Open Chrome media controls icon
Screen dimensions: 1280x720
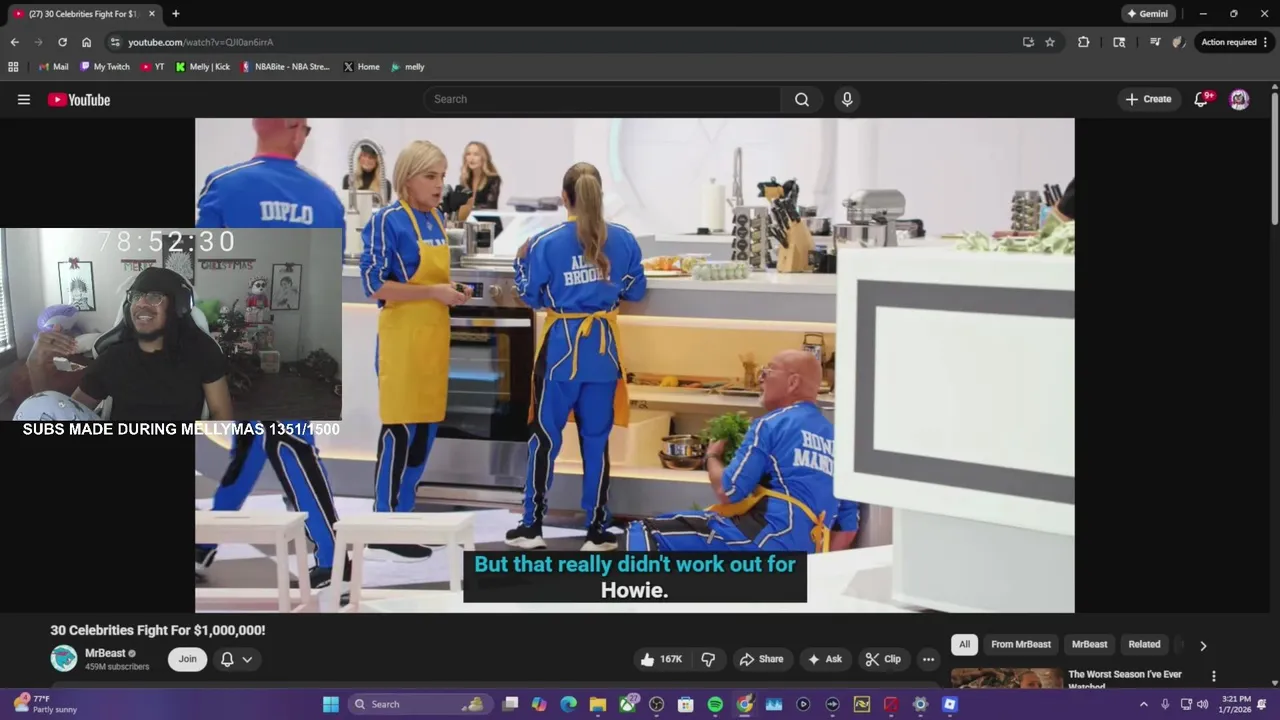[x=1155, y=42]
